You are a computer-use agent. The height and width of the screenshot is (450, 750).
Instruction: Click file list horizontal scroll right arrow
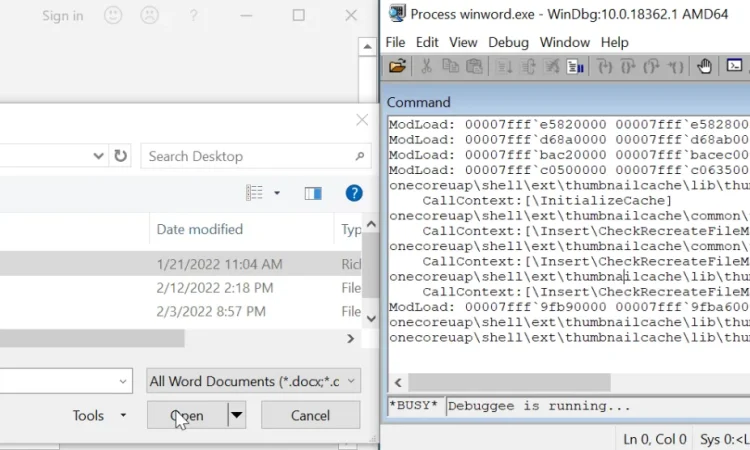tap(351, 339)
